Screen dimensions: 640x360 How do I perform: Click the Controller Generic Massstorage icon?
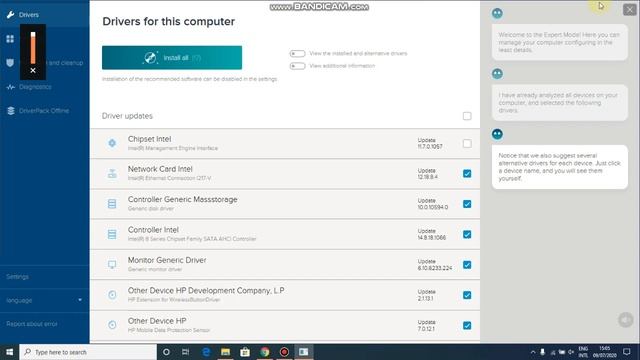[112, 204]
